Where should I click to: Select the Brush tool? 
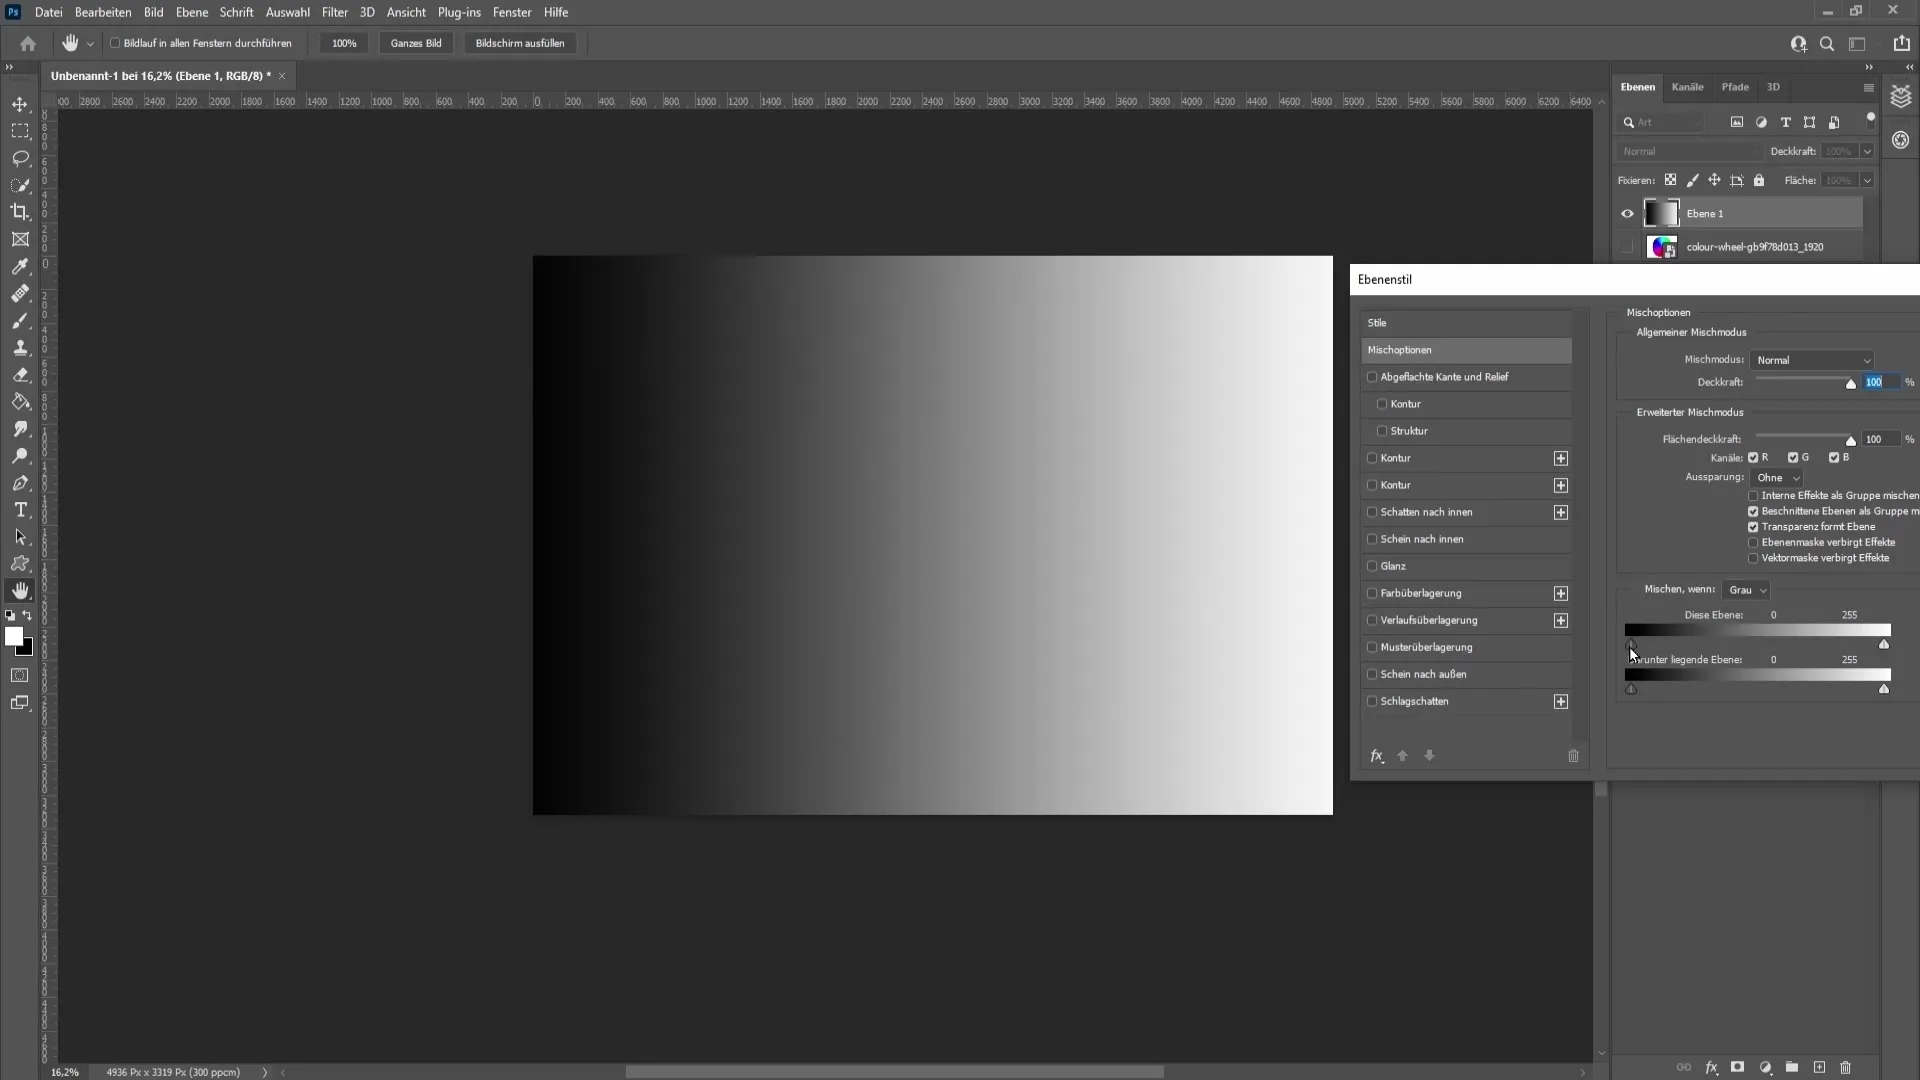(x=20, y=320)
